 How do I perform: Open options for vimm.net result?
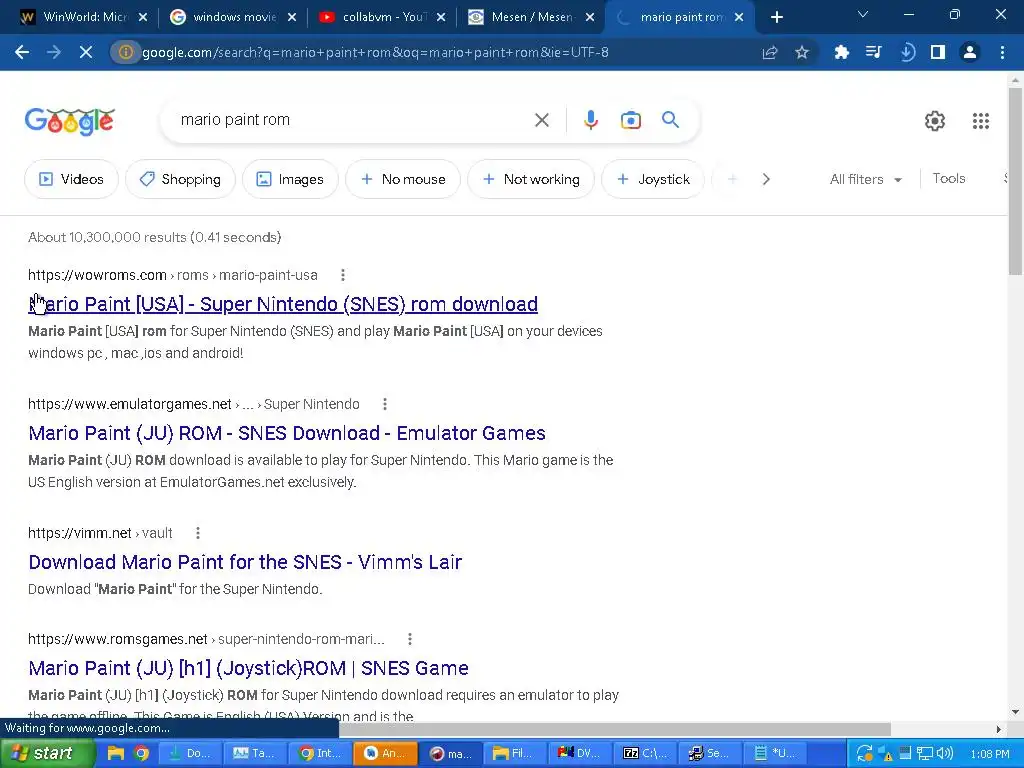[198, 533]
